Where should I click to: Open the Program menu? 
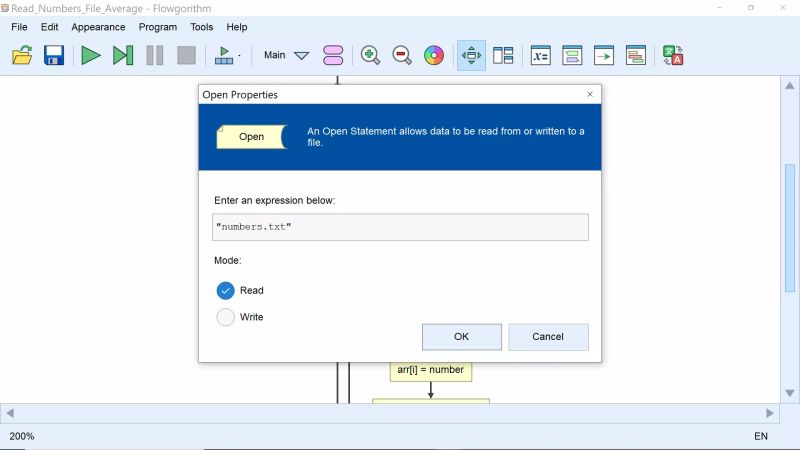(x=158, y=27)
